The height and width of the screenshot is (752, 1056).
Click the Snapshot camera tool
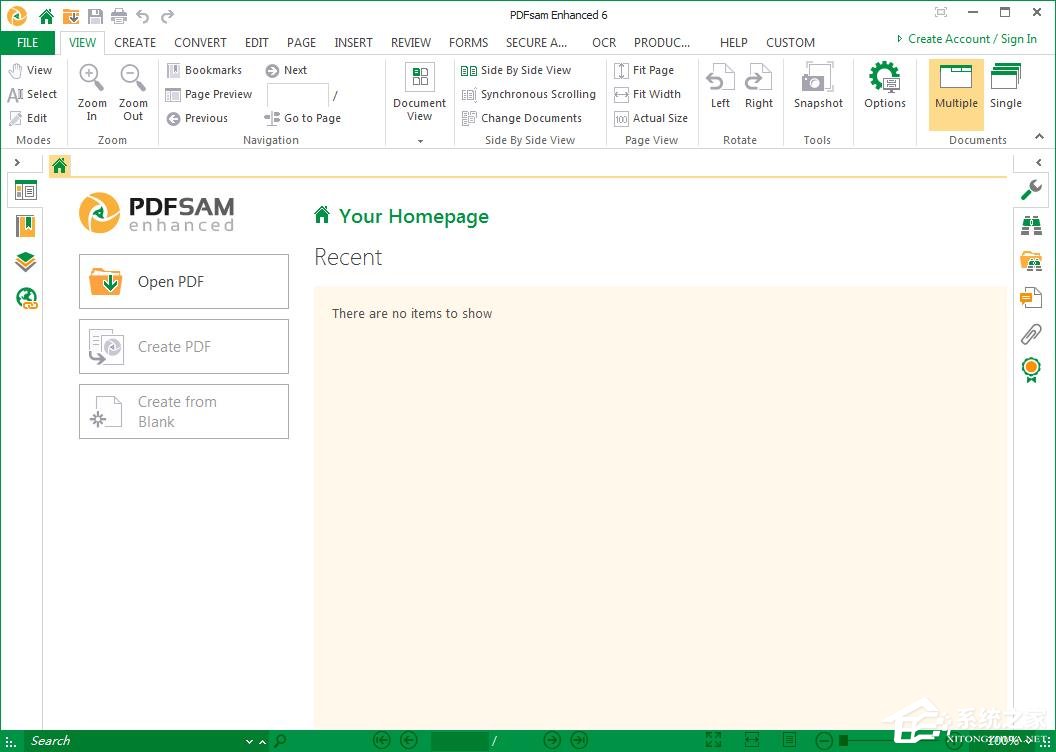click(x=818, y=86)
